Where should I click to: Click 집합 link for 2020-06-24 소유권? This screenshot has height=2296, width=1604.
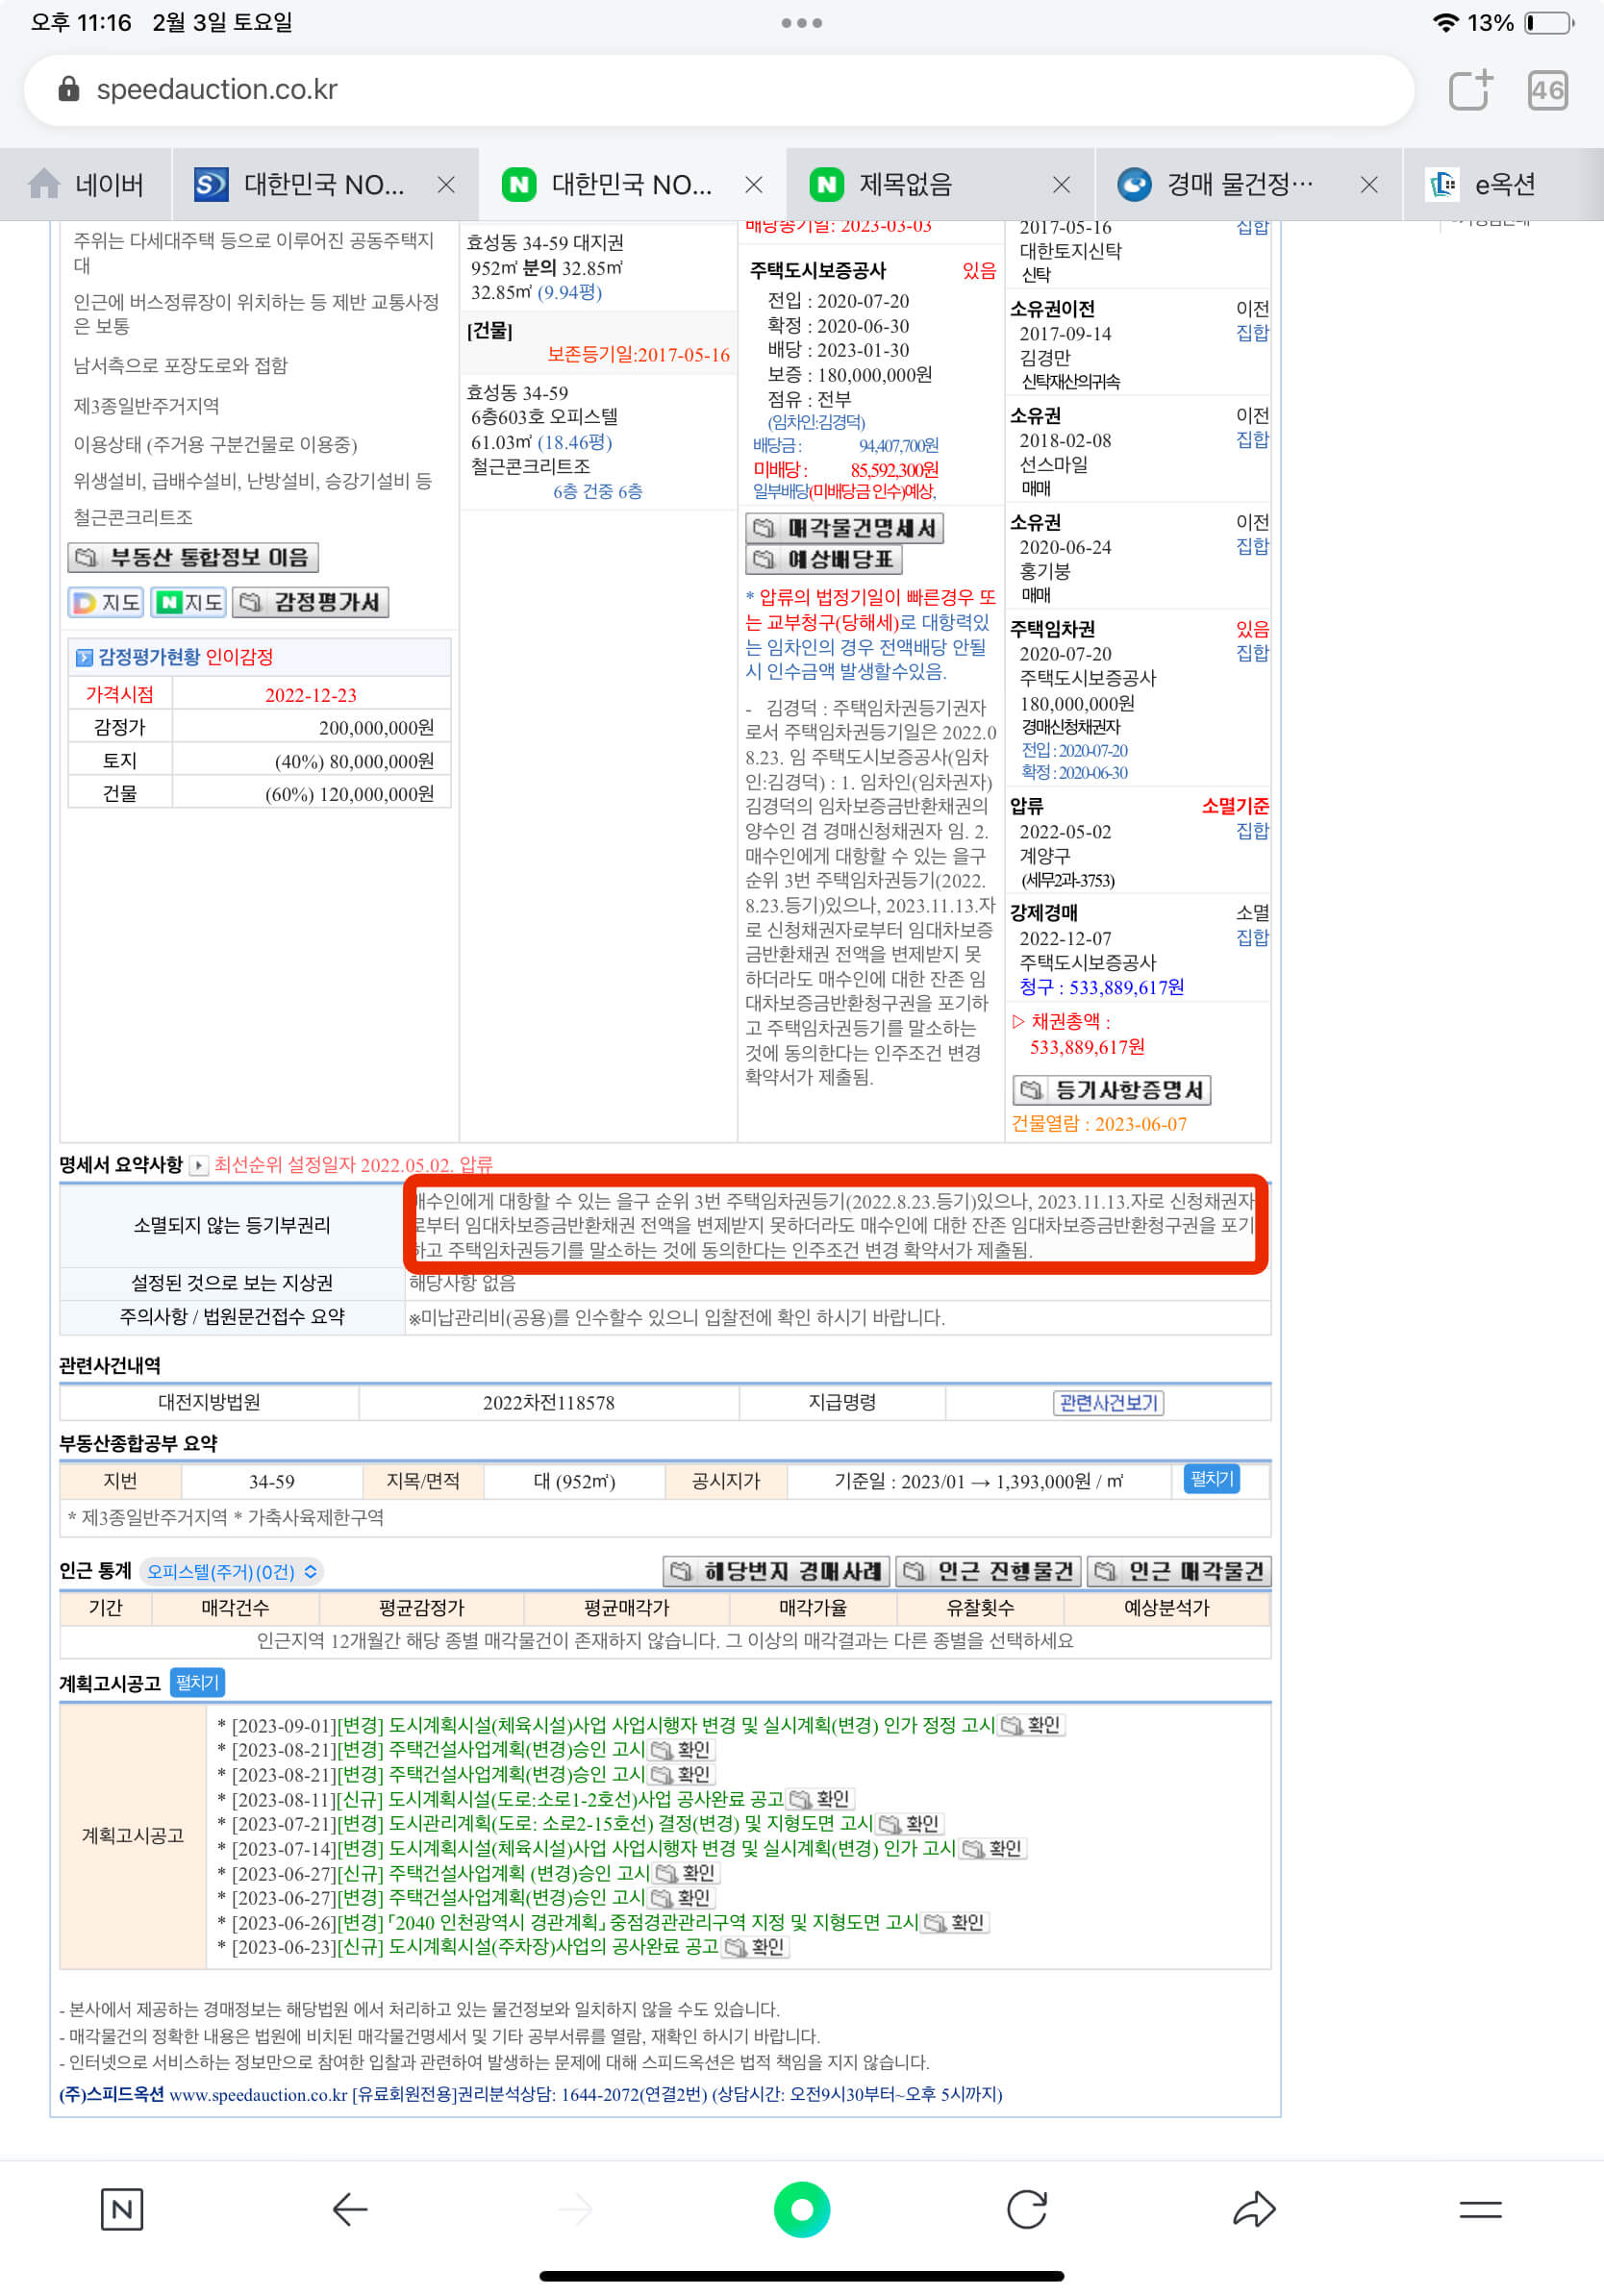(x=1252, y=547)
